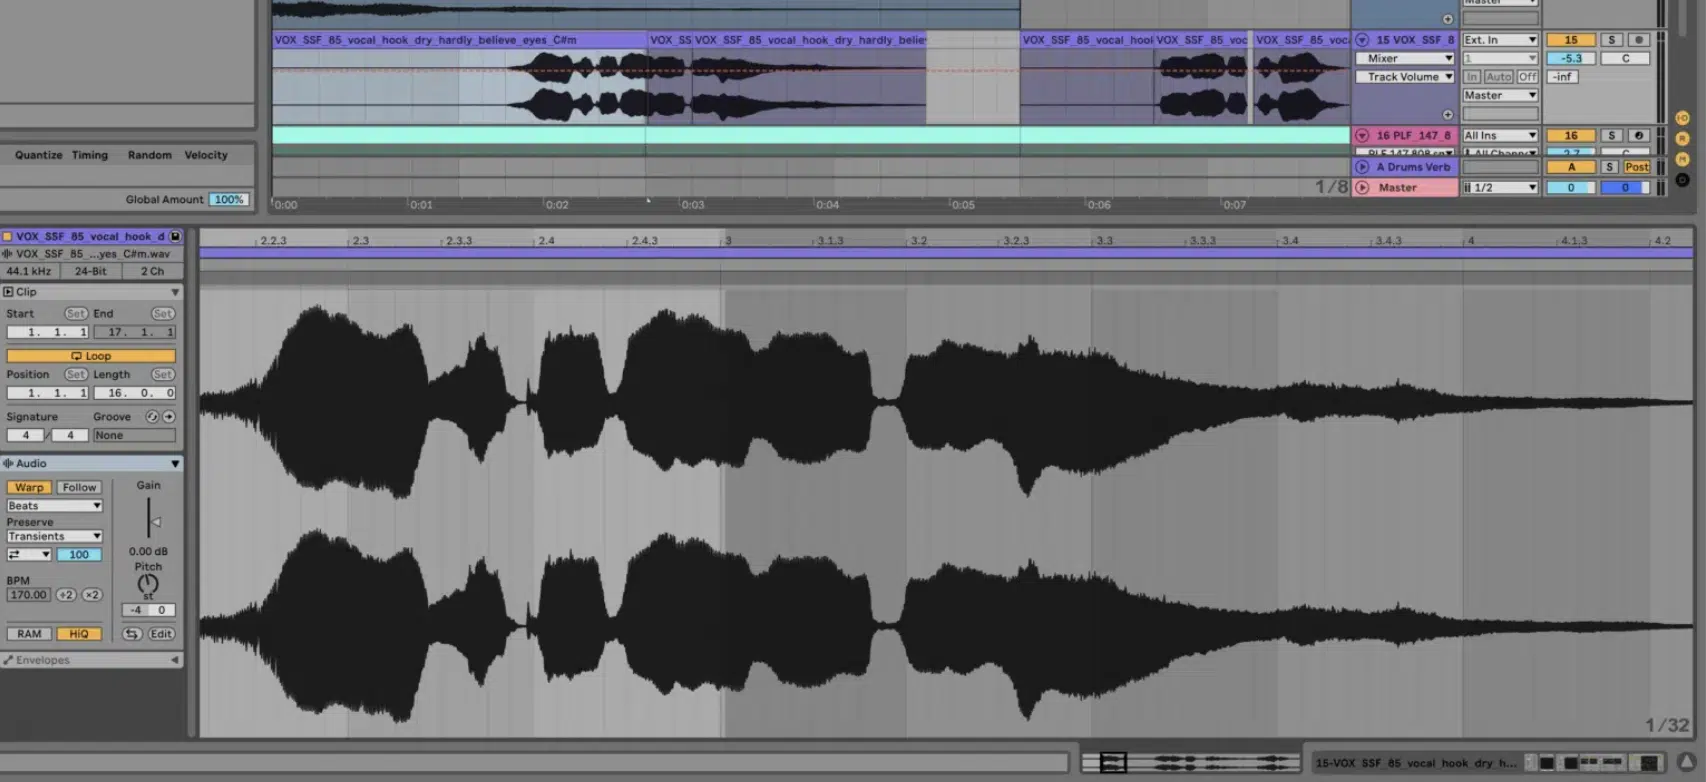This screenshot has width=1706, height=782.
Task: Open the Beats warp mode dropdown
Action: coord(55,506)
